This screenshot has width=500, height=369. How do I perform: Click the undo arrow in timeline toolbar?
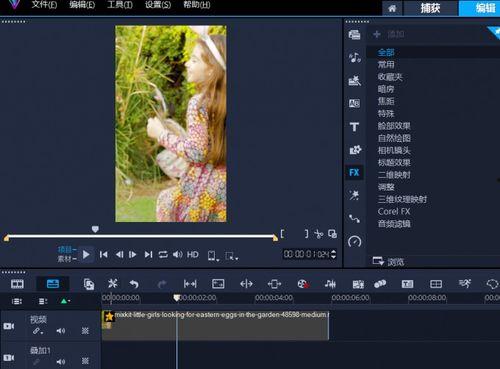[134, 284]
